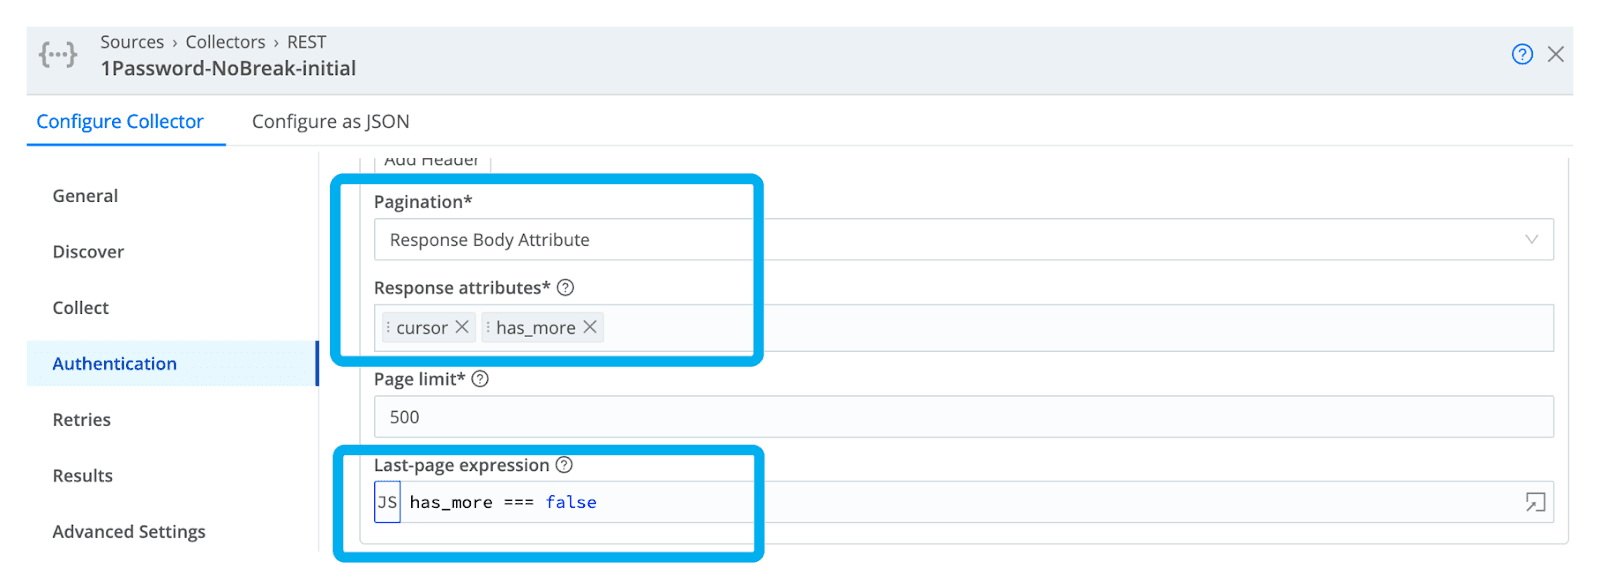Open the Retries section
Viewport: 1600px width, 584px height.
82,420
